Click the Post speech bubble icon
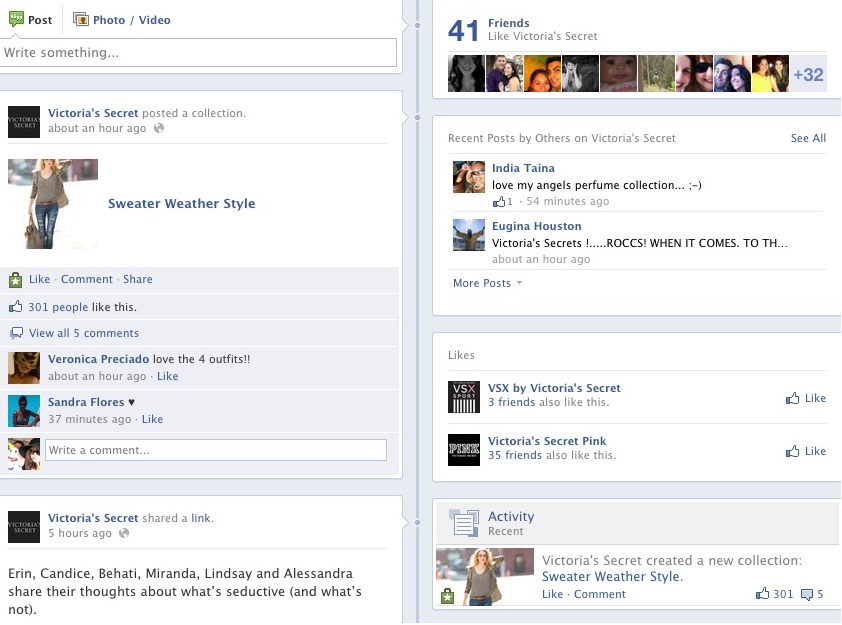Viewport: 842px width, 625px height. tap(16, 20)
